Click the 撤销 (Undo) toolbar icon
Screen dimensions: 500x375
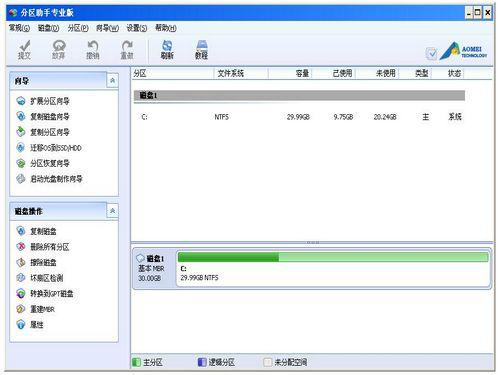pyautogui.click(x=93, y=50)
